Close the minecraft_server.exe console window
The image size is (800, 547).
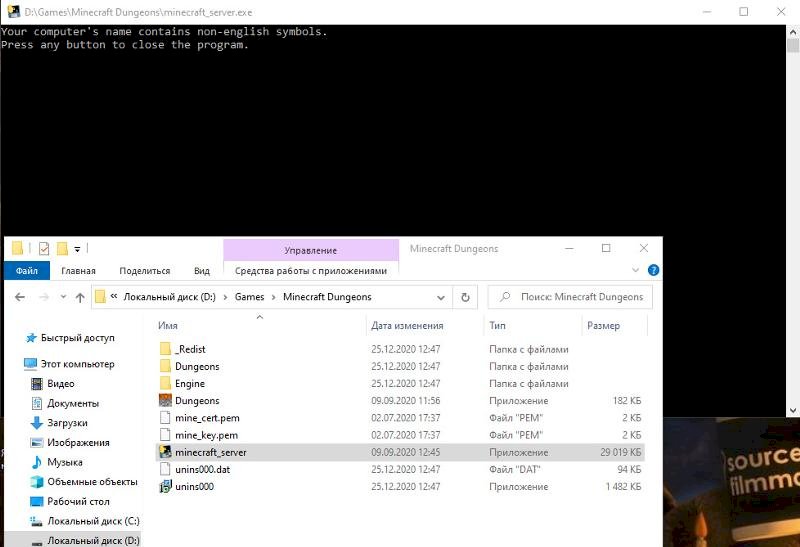point(781,12)
